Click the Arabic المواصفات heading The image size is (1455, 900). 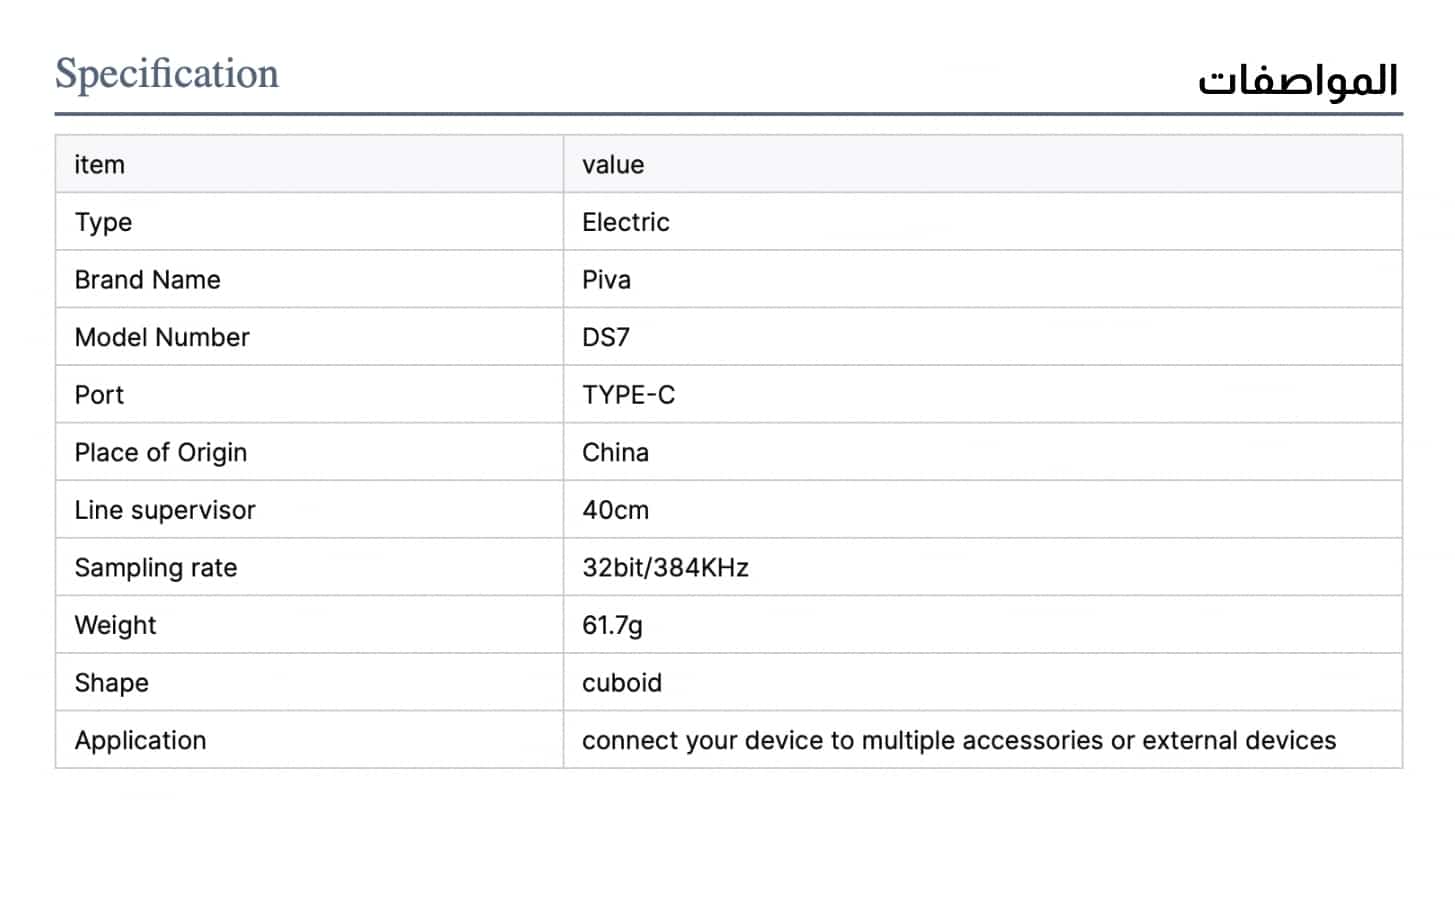point(1297,80)
